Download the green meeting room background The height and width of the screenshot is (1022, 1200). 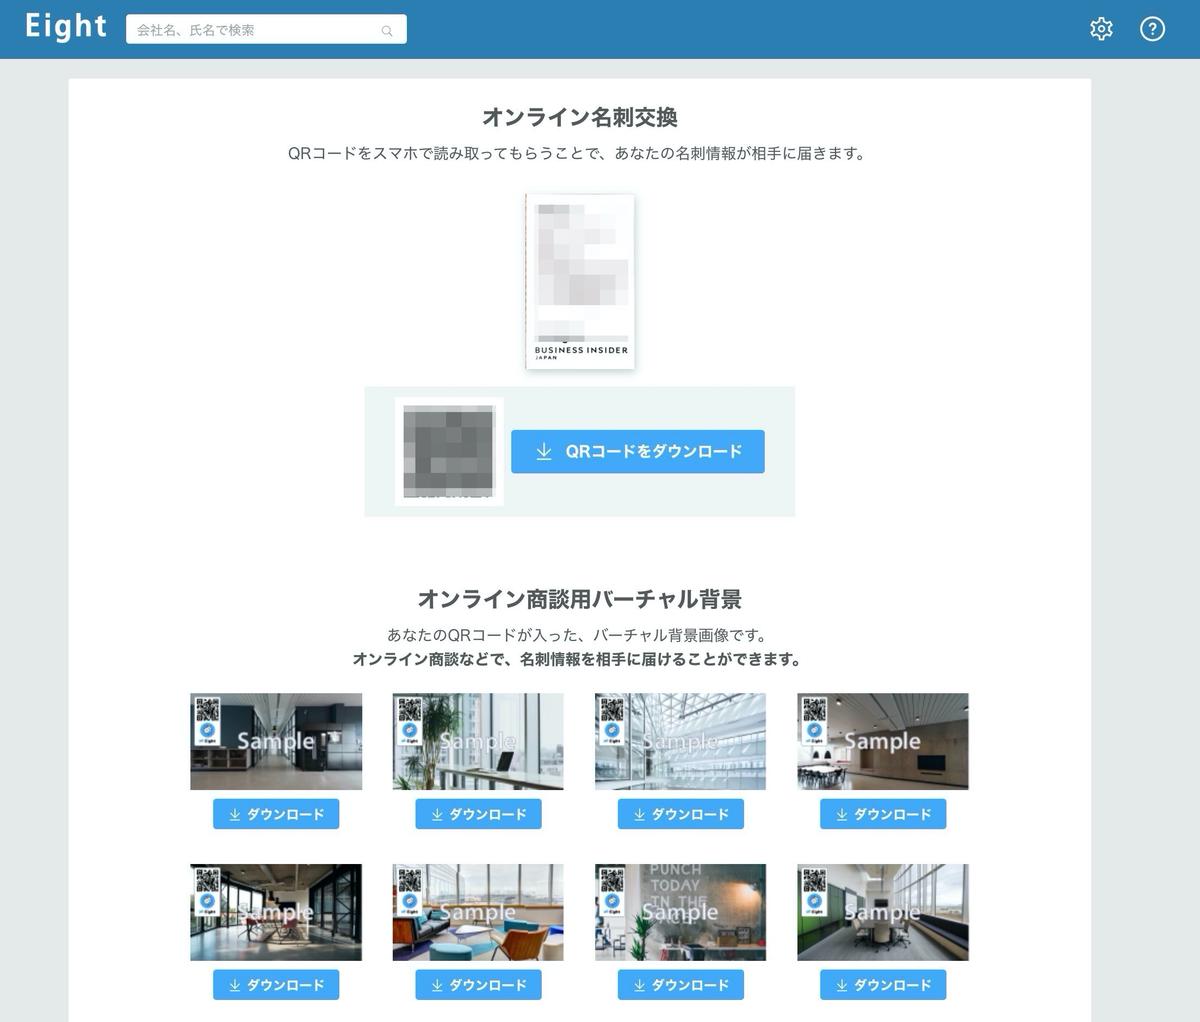[883, 984]
